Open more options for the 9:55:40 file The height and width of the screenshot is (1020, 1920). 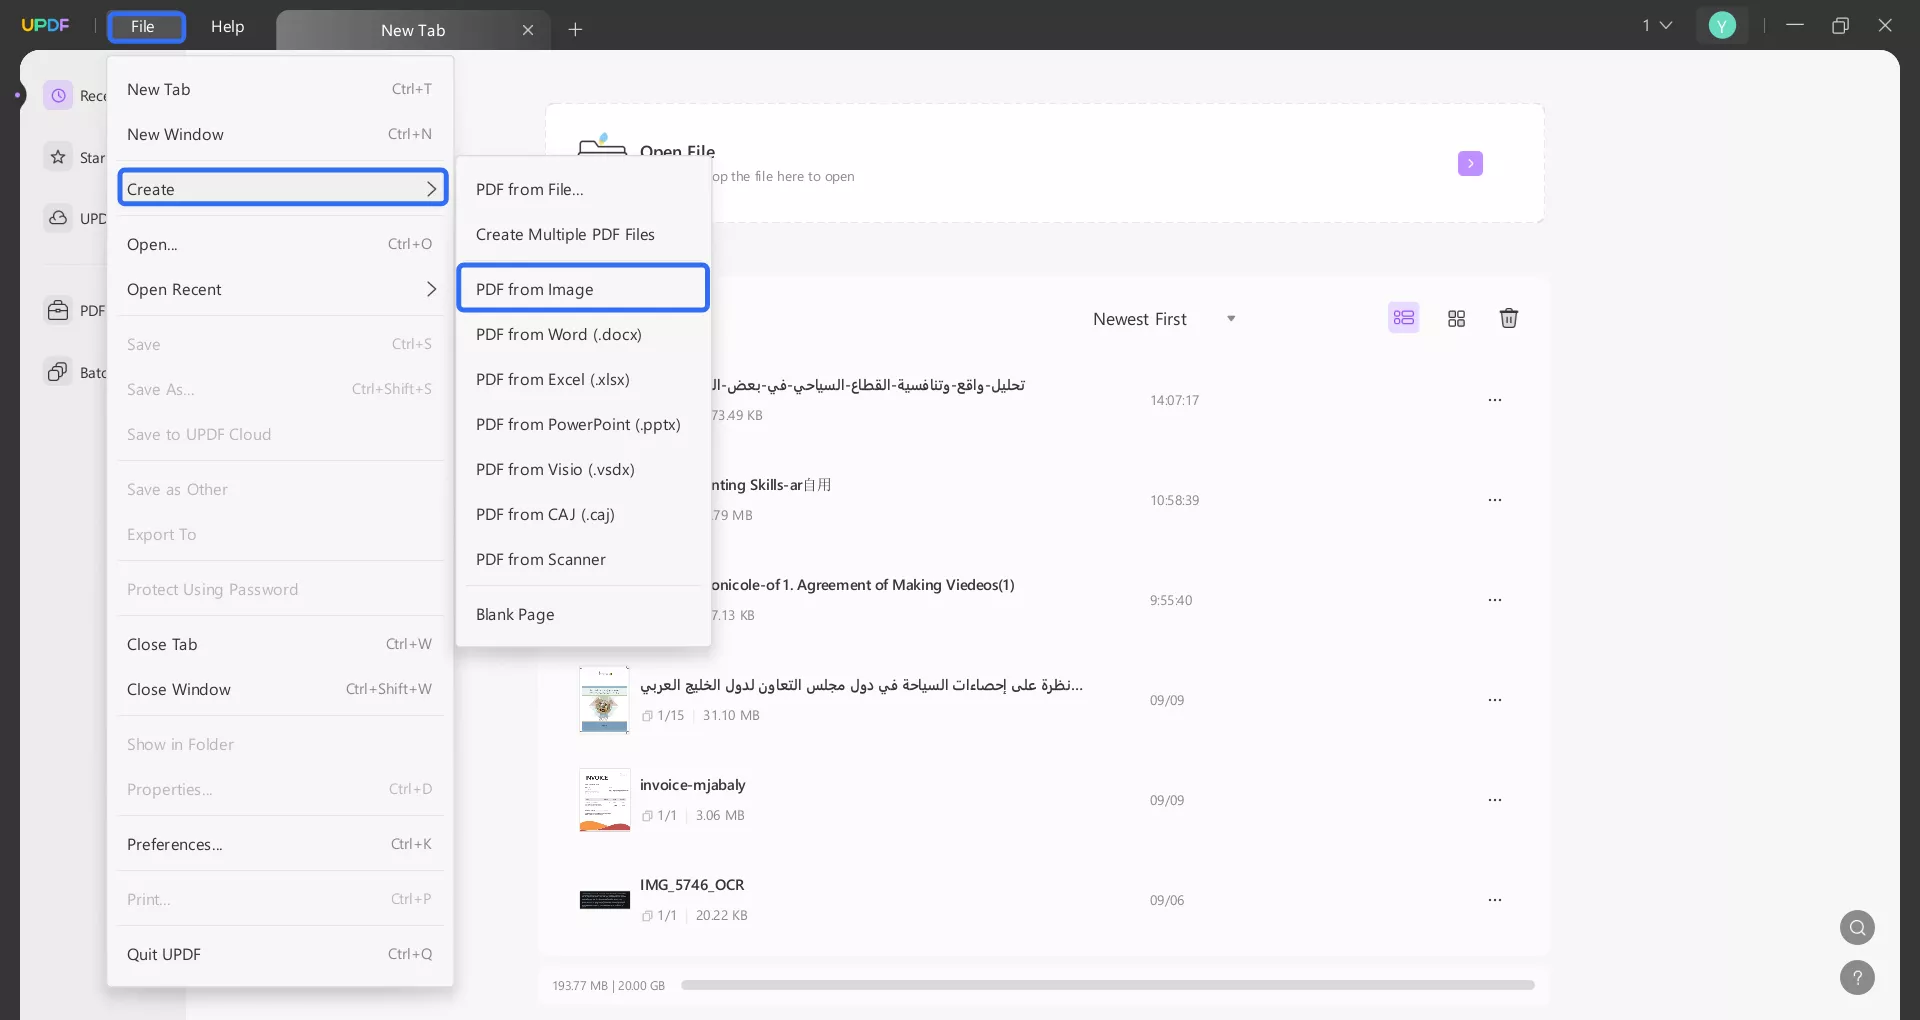[x=1495, y=600]
